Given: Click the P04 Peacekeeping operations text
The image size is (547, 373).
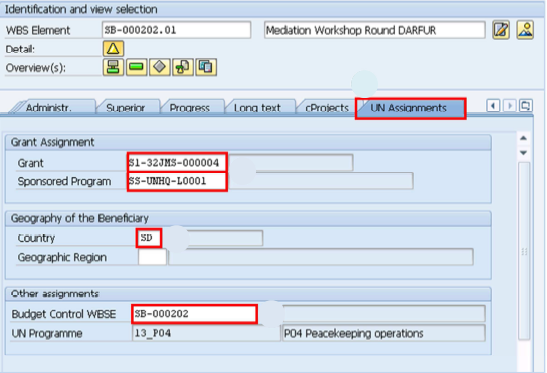Looking at the screenshot, I should pos(353,334).
